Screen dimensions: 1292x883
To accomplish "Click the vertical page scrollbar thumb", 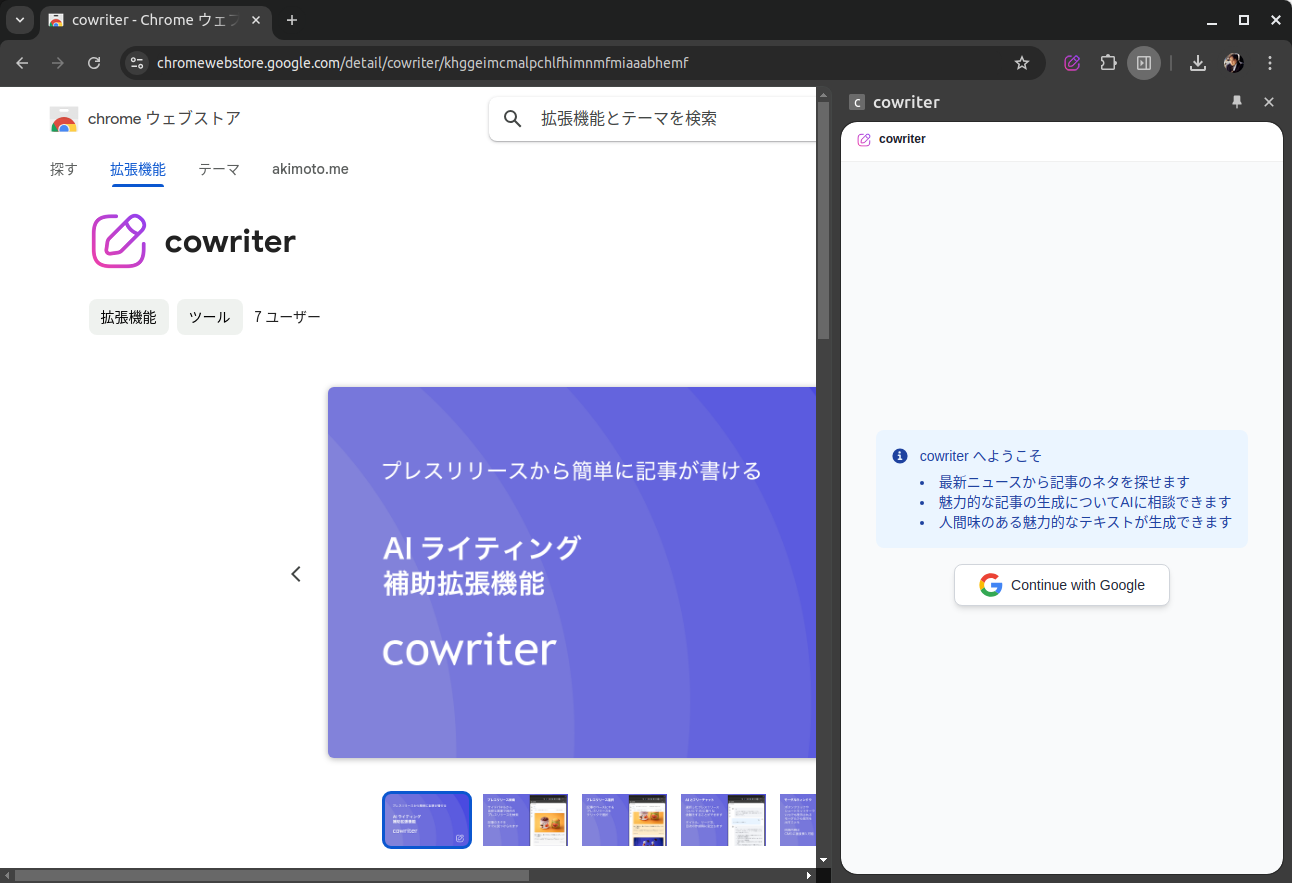I will click(824, 220).
